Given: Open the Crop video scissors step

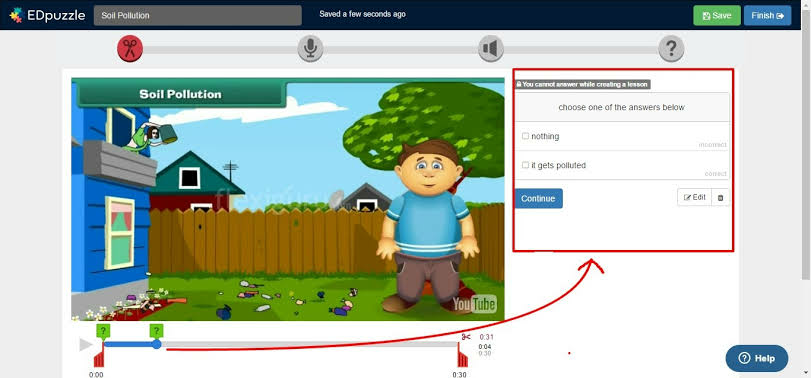Looking at the screenshot, I should tap(130, 49).
